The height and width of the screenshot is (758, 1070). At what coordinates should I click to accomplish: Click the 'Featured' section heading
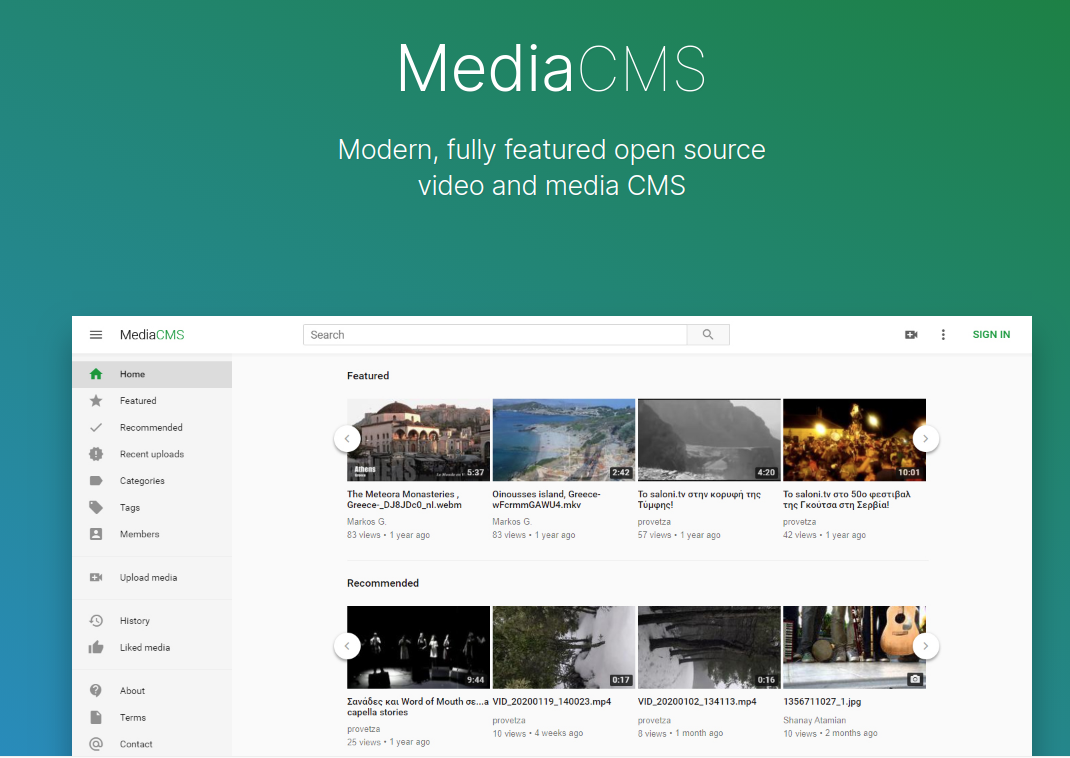(368, 376)
